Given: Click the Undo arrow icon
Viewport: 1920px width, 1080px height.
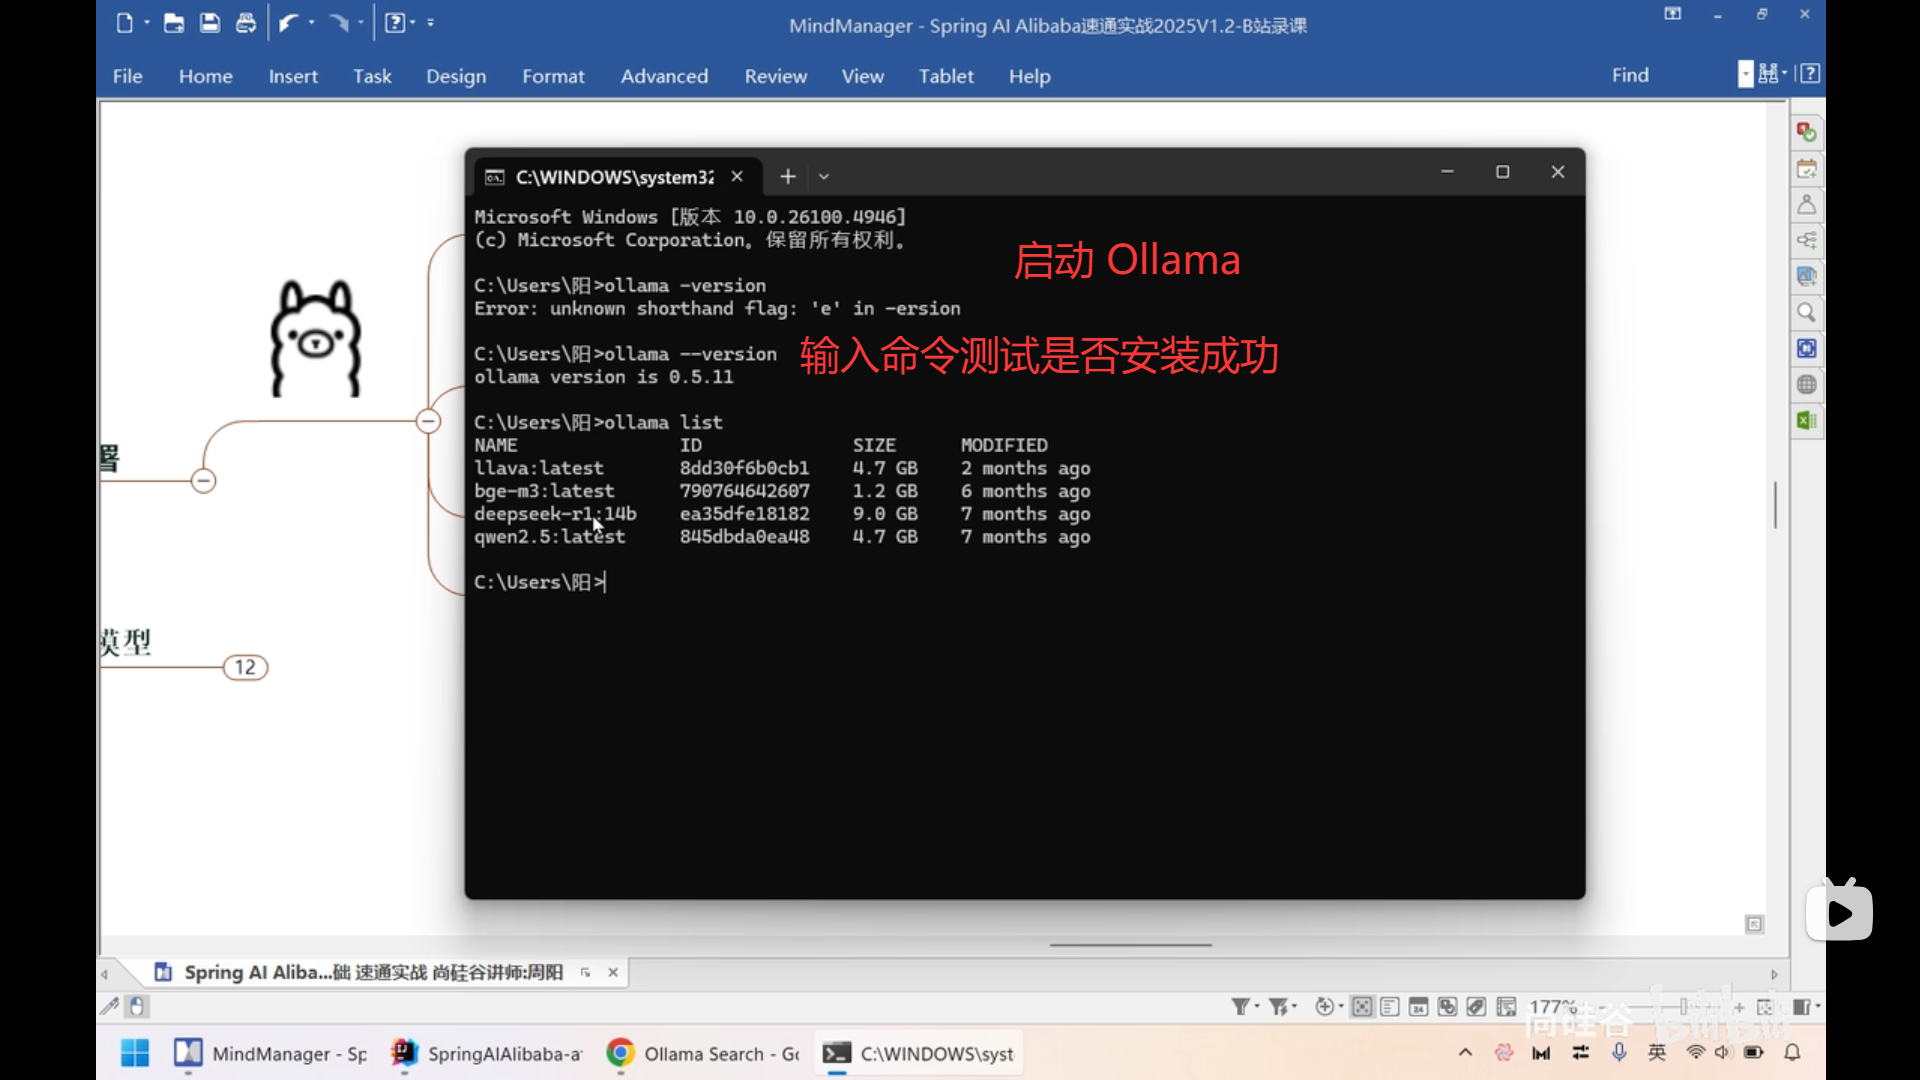Looking at the screenshot, I should [288, 23].
